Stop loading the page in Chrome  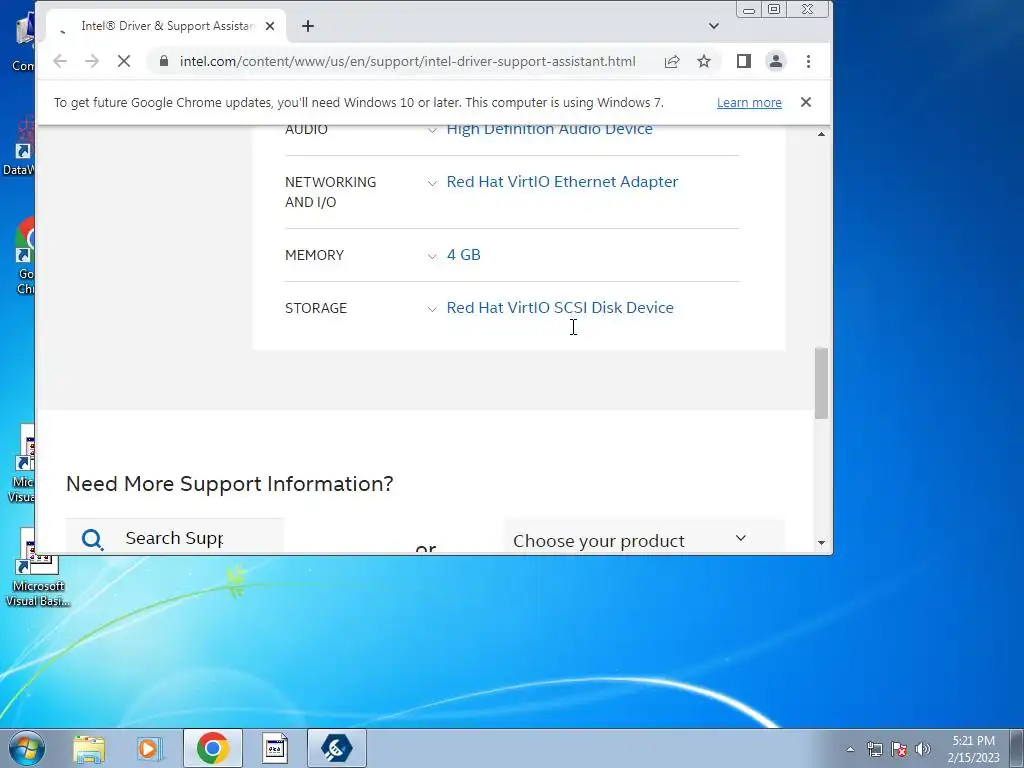[x=123, y=61]
